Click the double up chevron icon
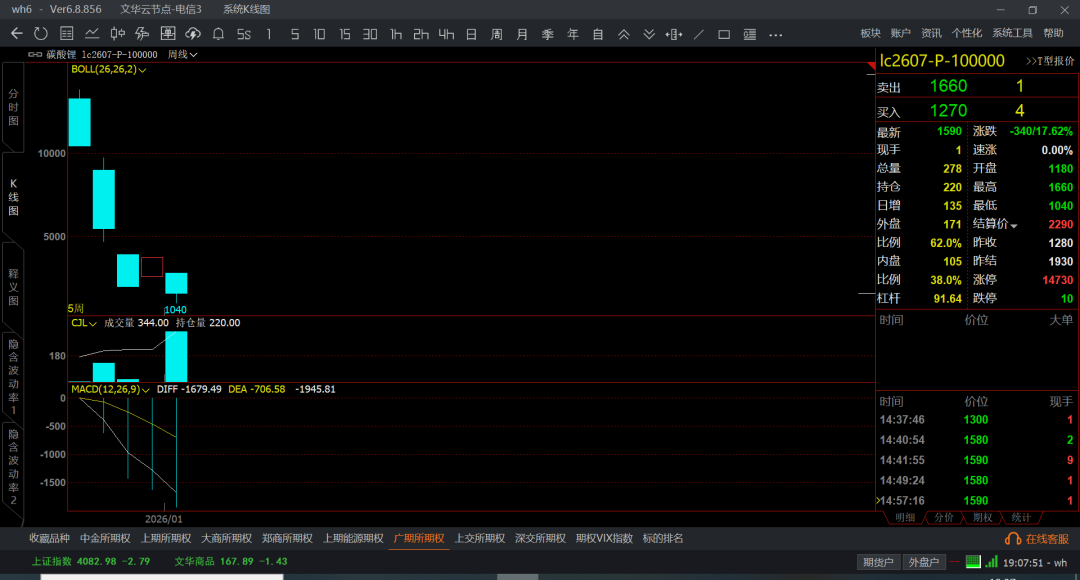Image resolution: width=1080 pixels, height=580 pixels. tap(623, 34)
